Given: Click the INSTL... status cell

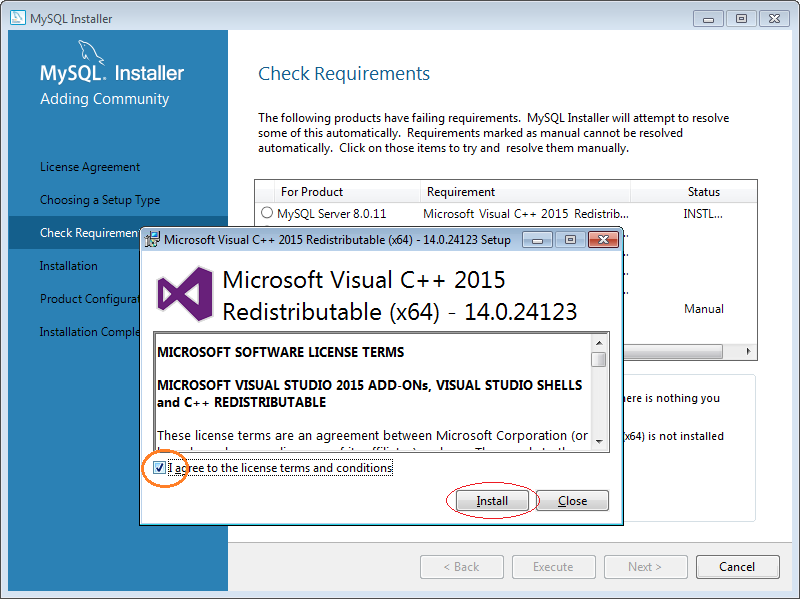Looking at the screenshot, I should click(703, 213).
